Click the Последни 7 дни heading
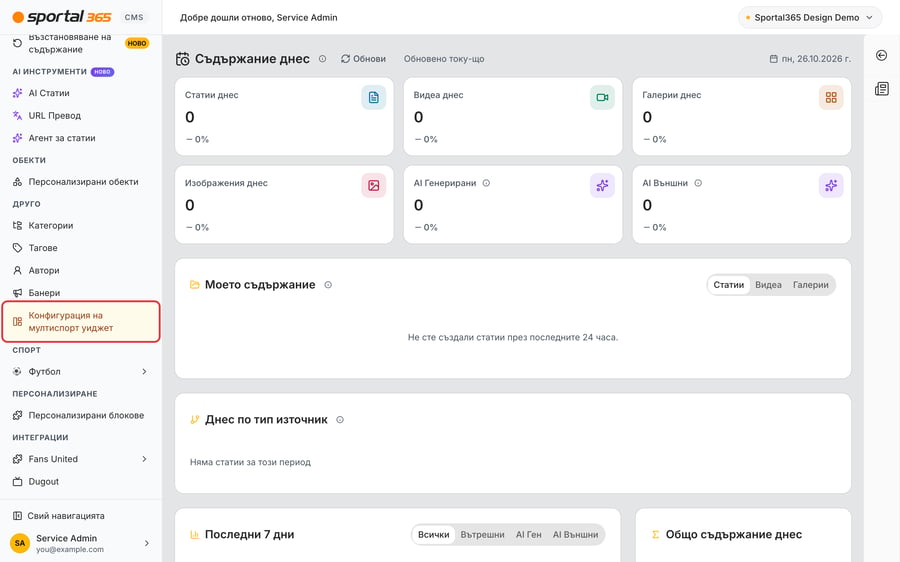This screenshot has width=900, height=562. 250,534
